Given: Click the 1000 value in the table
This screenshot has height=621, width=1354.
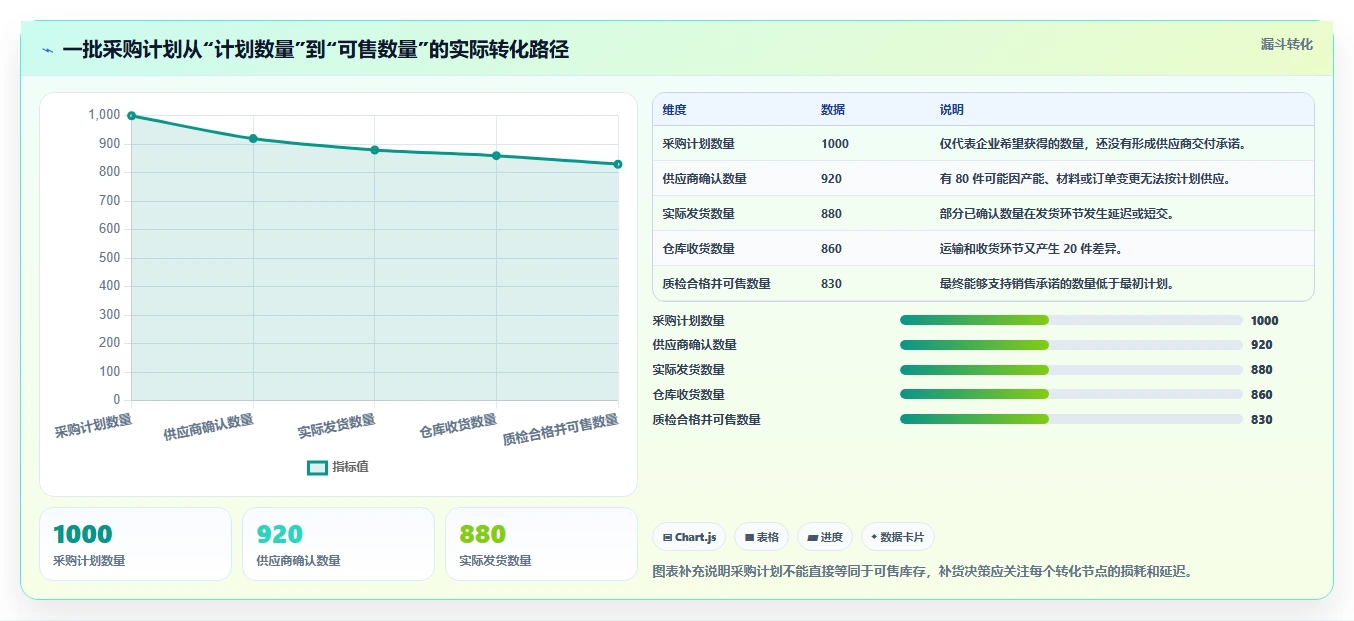Looking at the screenshot, I should [x=835, y=144].
